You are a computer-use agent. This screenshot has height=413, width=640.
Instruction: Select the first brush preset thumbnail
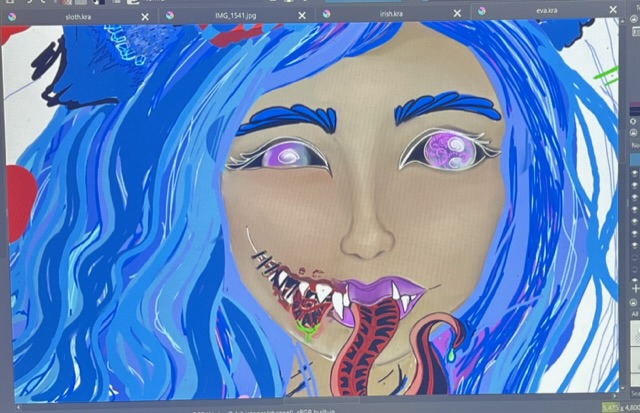click(634, 335)
